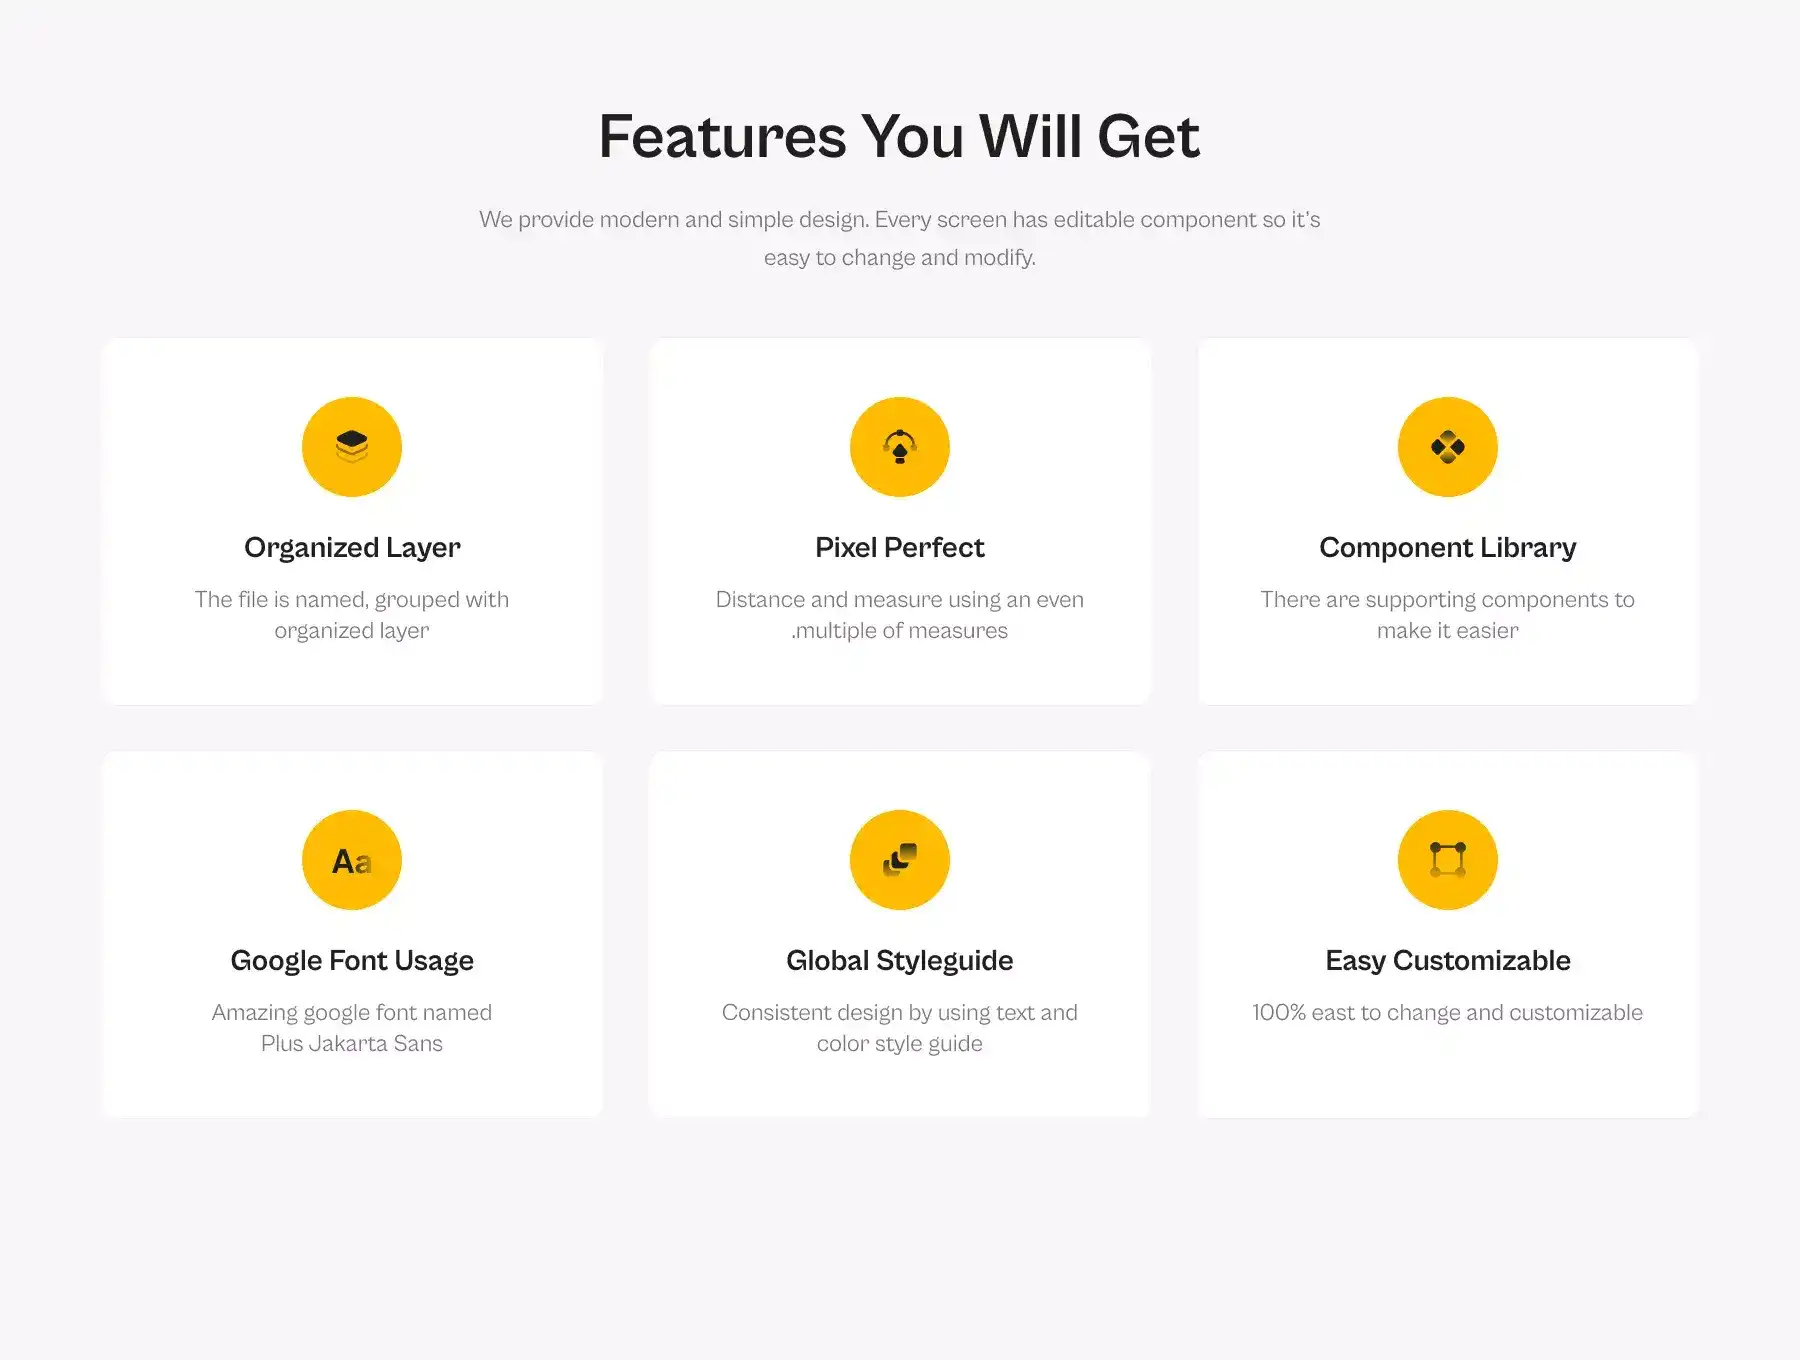Select the Pixel Perfect card title
The width and height of the screenshot is (1800, 1360).
coord(900,548)
